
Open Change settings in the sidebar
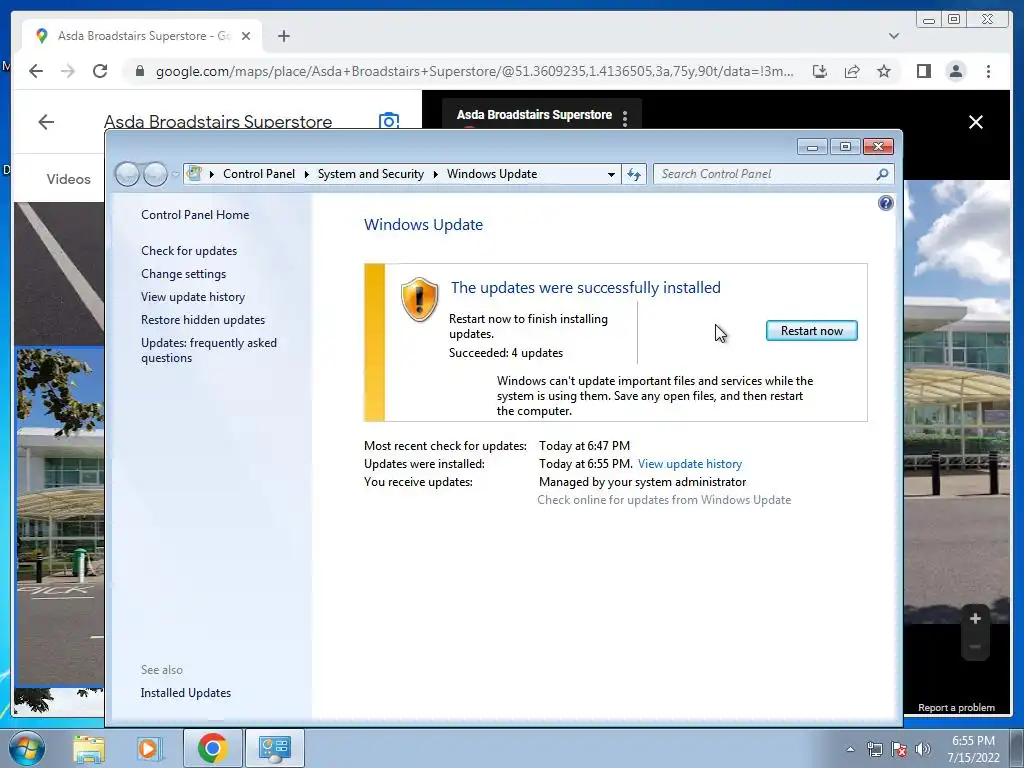coord(184,274)
